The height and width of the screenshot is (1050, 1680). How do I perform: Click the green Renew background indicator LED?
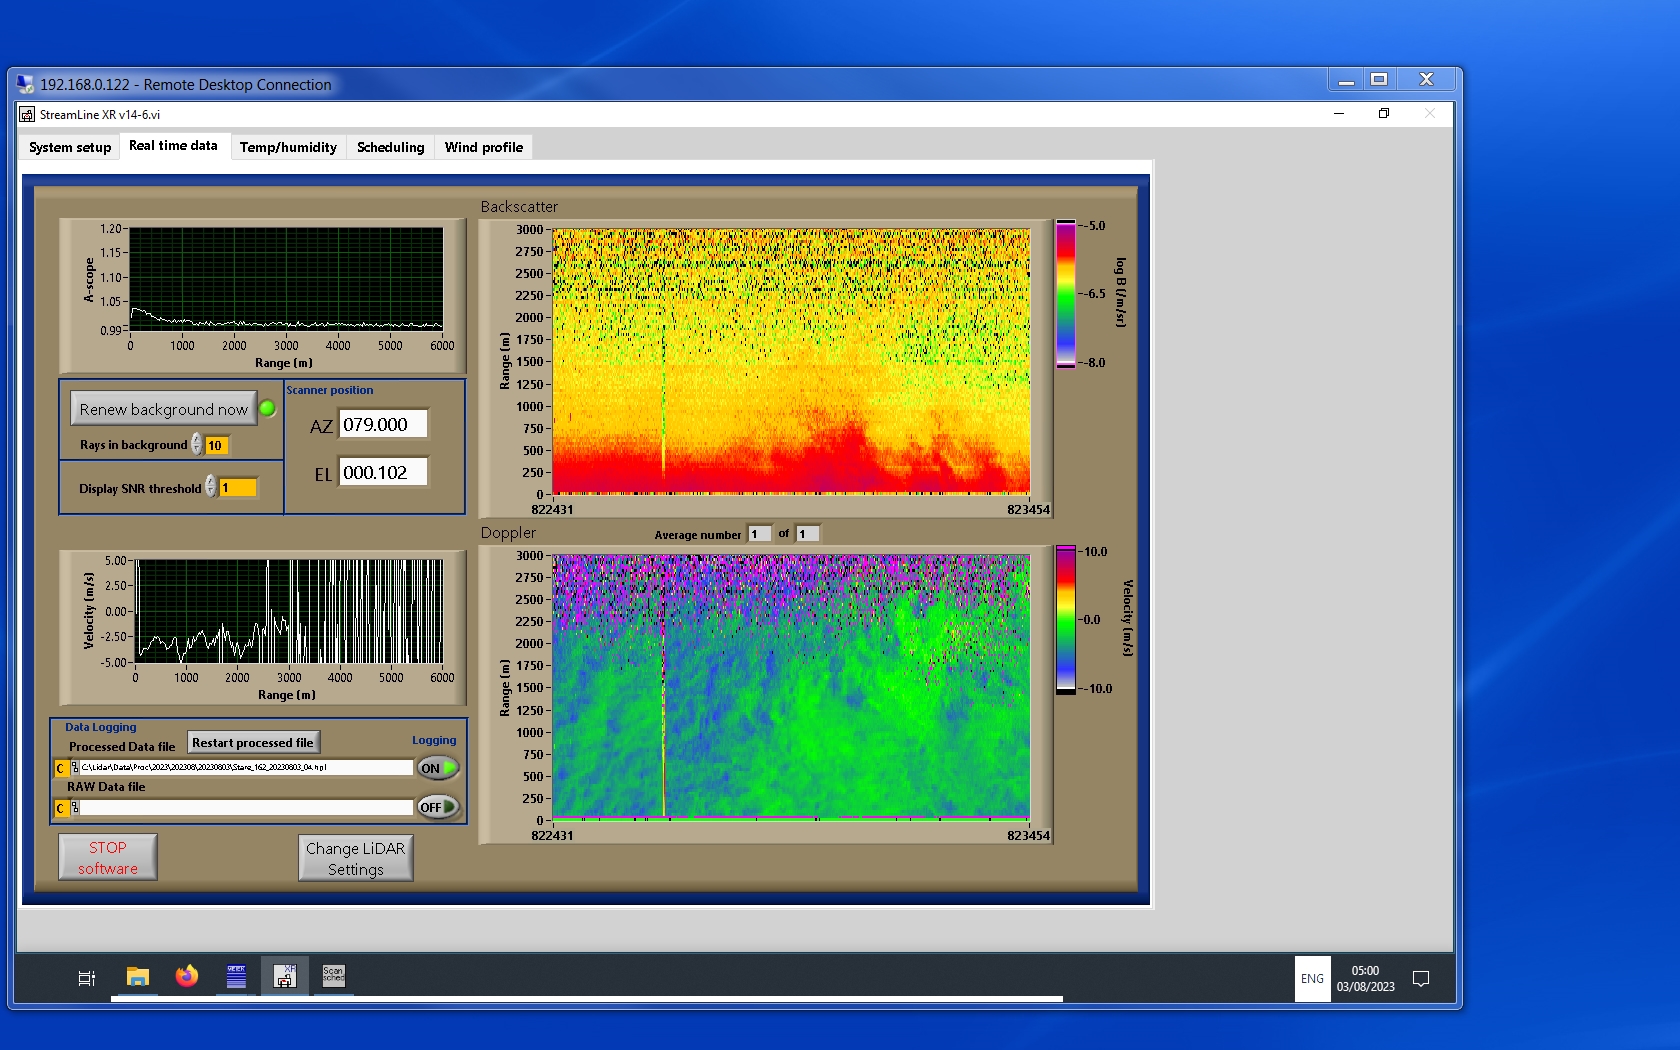[268, 408]
